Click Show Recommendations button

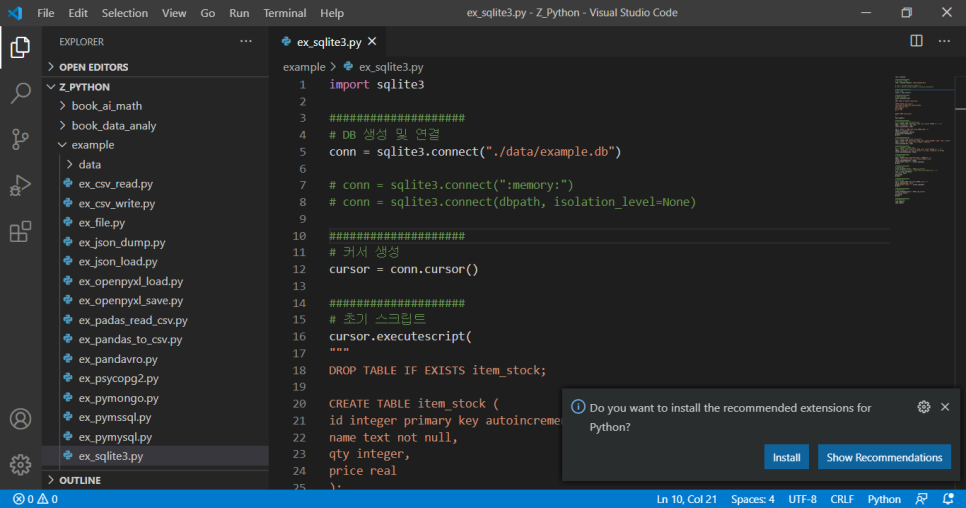click(884, 458)
